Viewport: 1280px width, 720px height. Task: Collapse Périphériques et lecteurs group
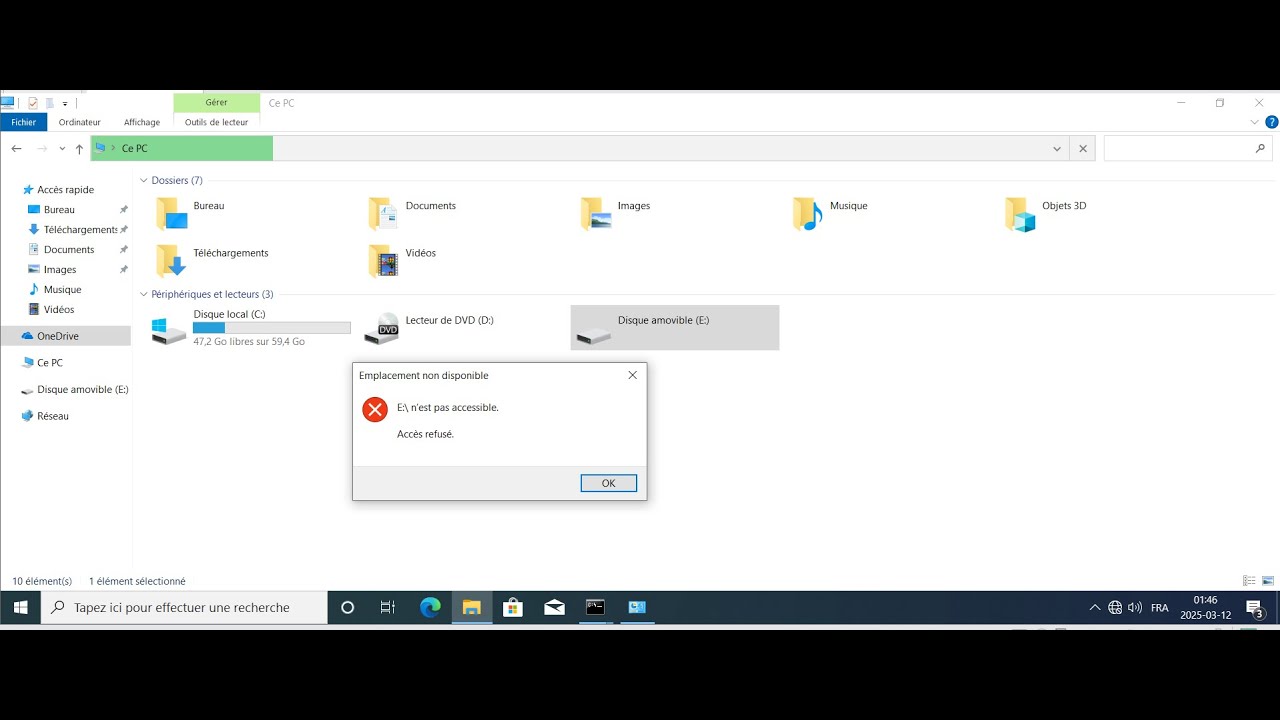pos(144,294)
